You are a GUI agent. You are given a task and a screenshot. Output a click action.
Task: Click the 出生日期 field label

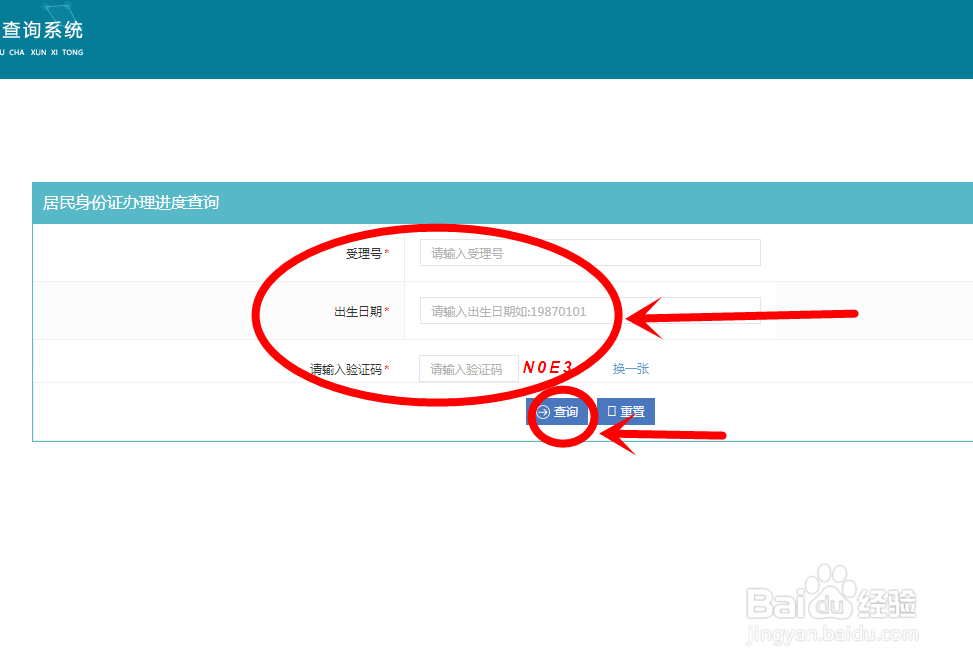(358, 312)
